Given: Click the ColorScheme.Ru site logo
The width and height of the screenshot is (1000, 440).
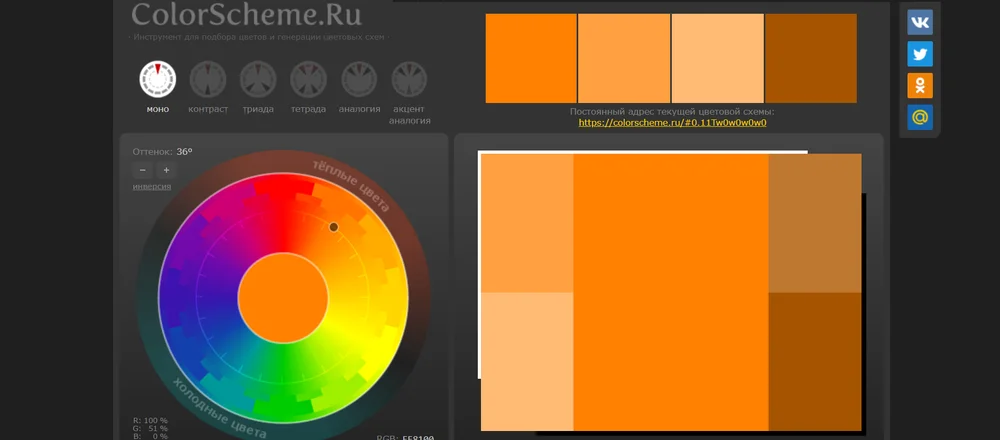Looking at the screenshot, I should [x=246, y=15].
